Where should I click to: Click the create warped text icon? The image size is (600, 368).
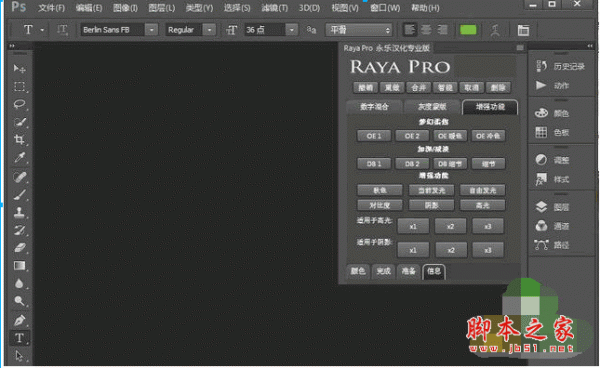point(496,30)
